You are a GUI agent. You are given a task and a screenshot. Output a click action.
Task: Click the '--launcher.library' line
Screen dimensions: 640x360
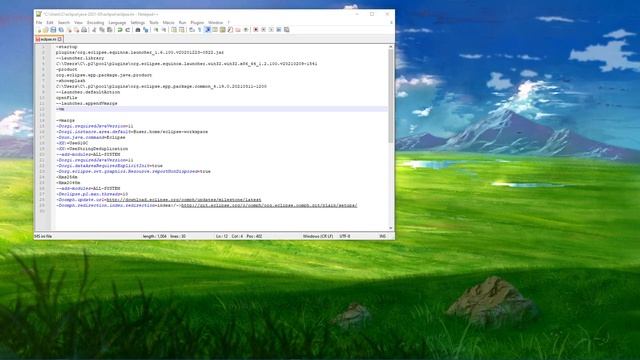coord(80,58)
